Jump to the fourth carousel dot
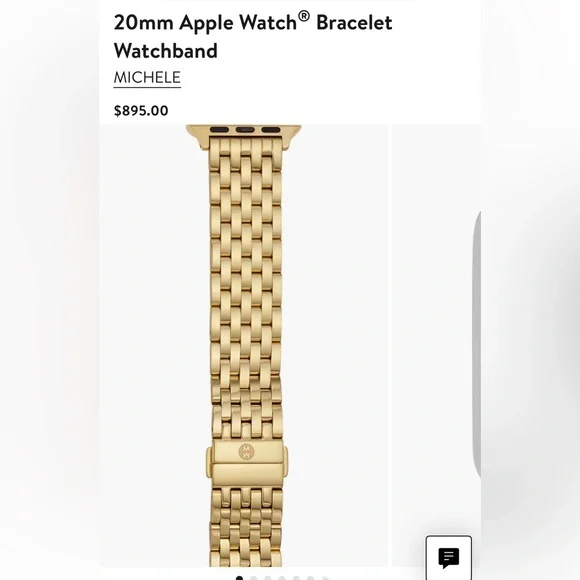The height and width of the screenshot is (580, 580). [282, 578]
